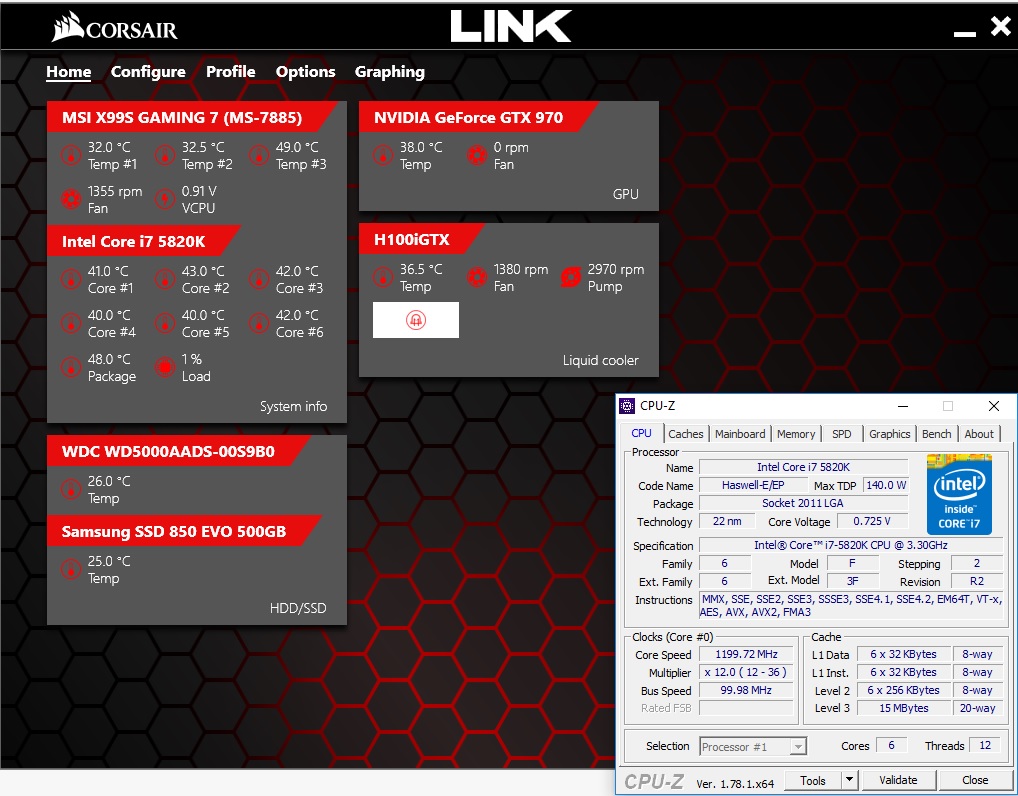Switch to the Caches tab in CPU-Z
The width and height of the screenshot is (1018, 796).
tap(686, 434)
